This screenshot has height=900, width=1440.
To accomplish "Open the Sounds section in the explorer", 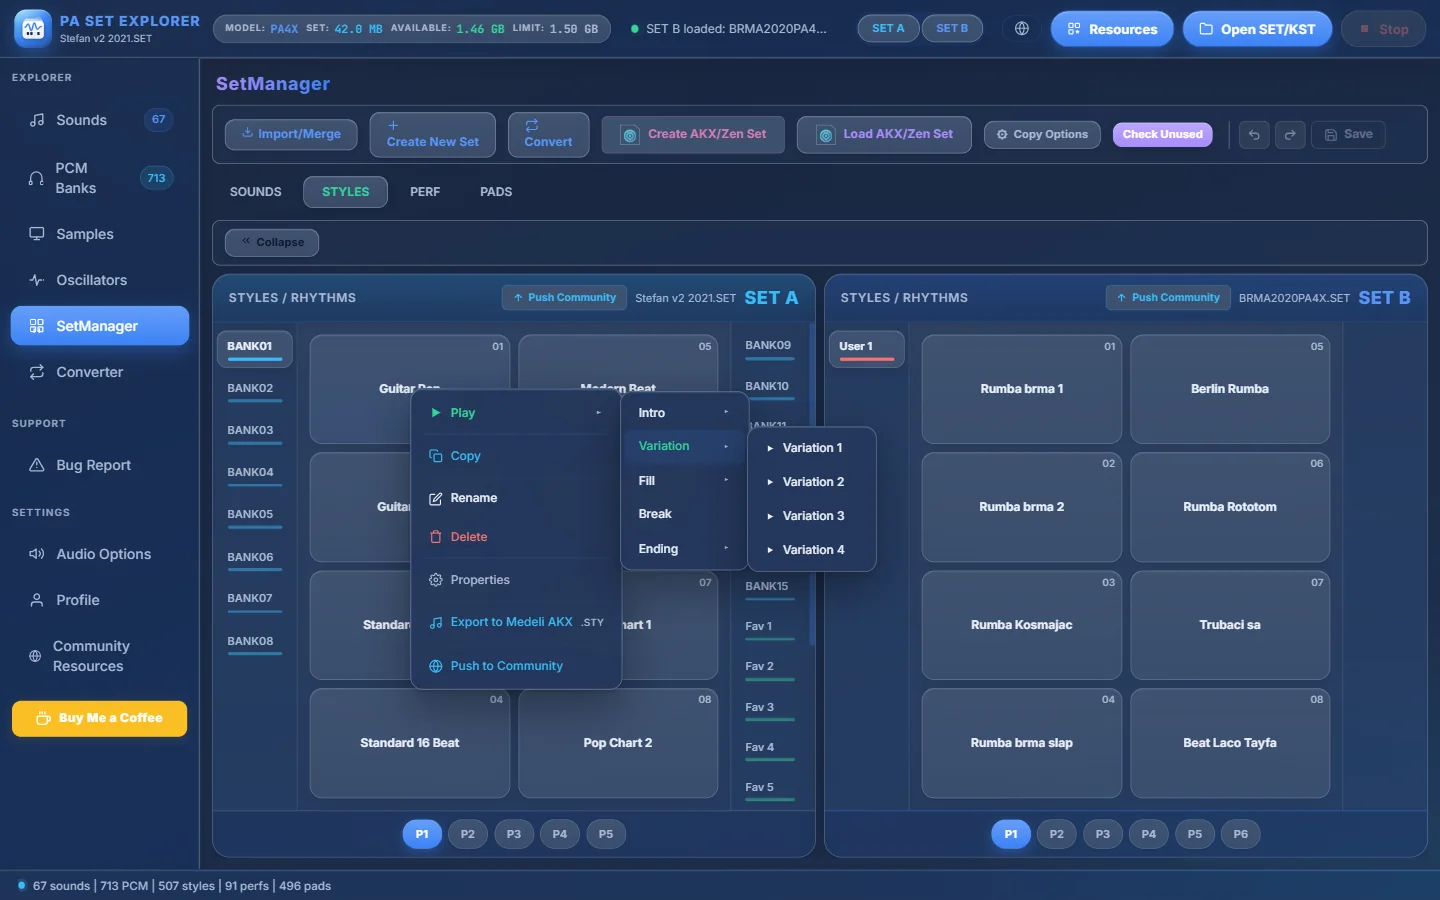I will point(100,120).
